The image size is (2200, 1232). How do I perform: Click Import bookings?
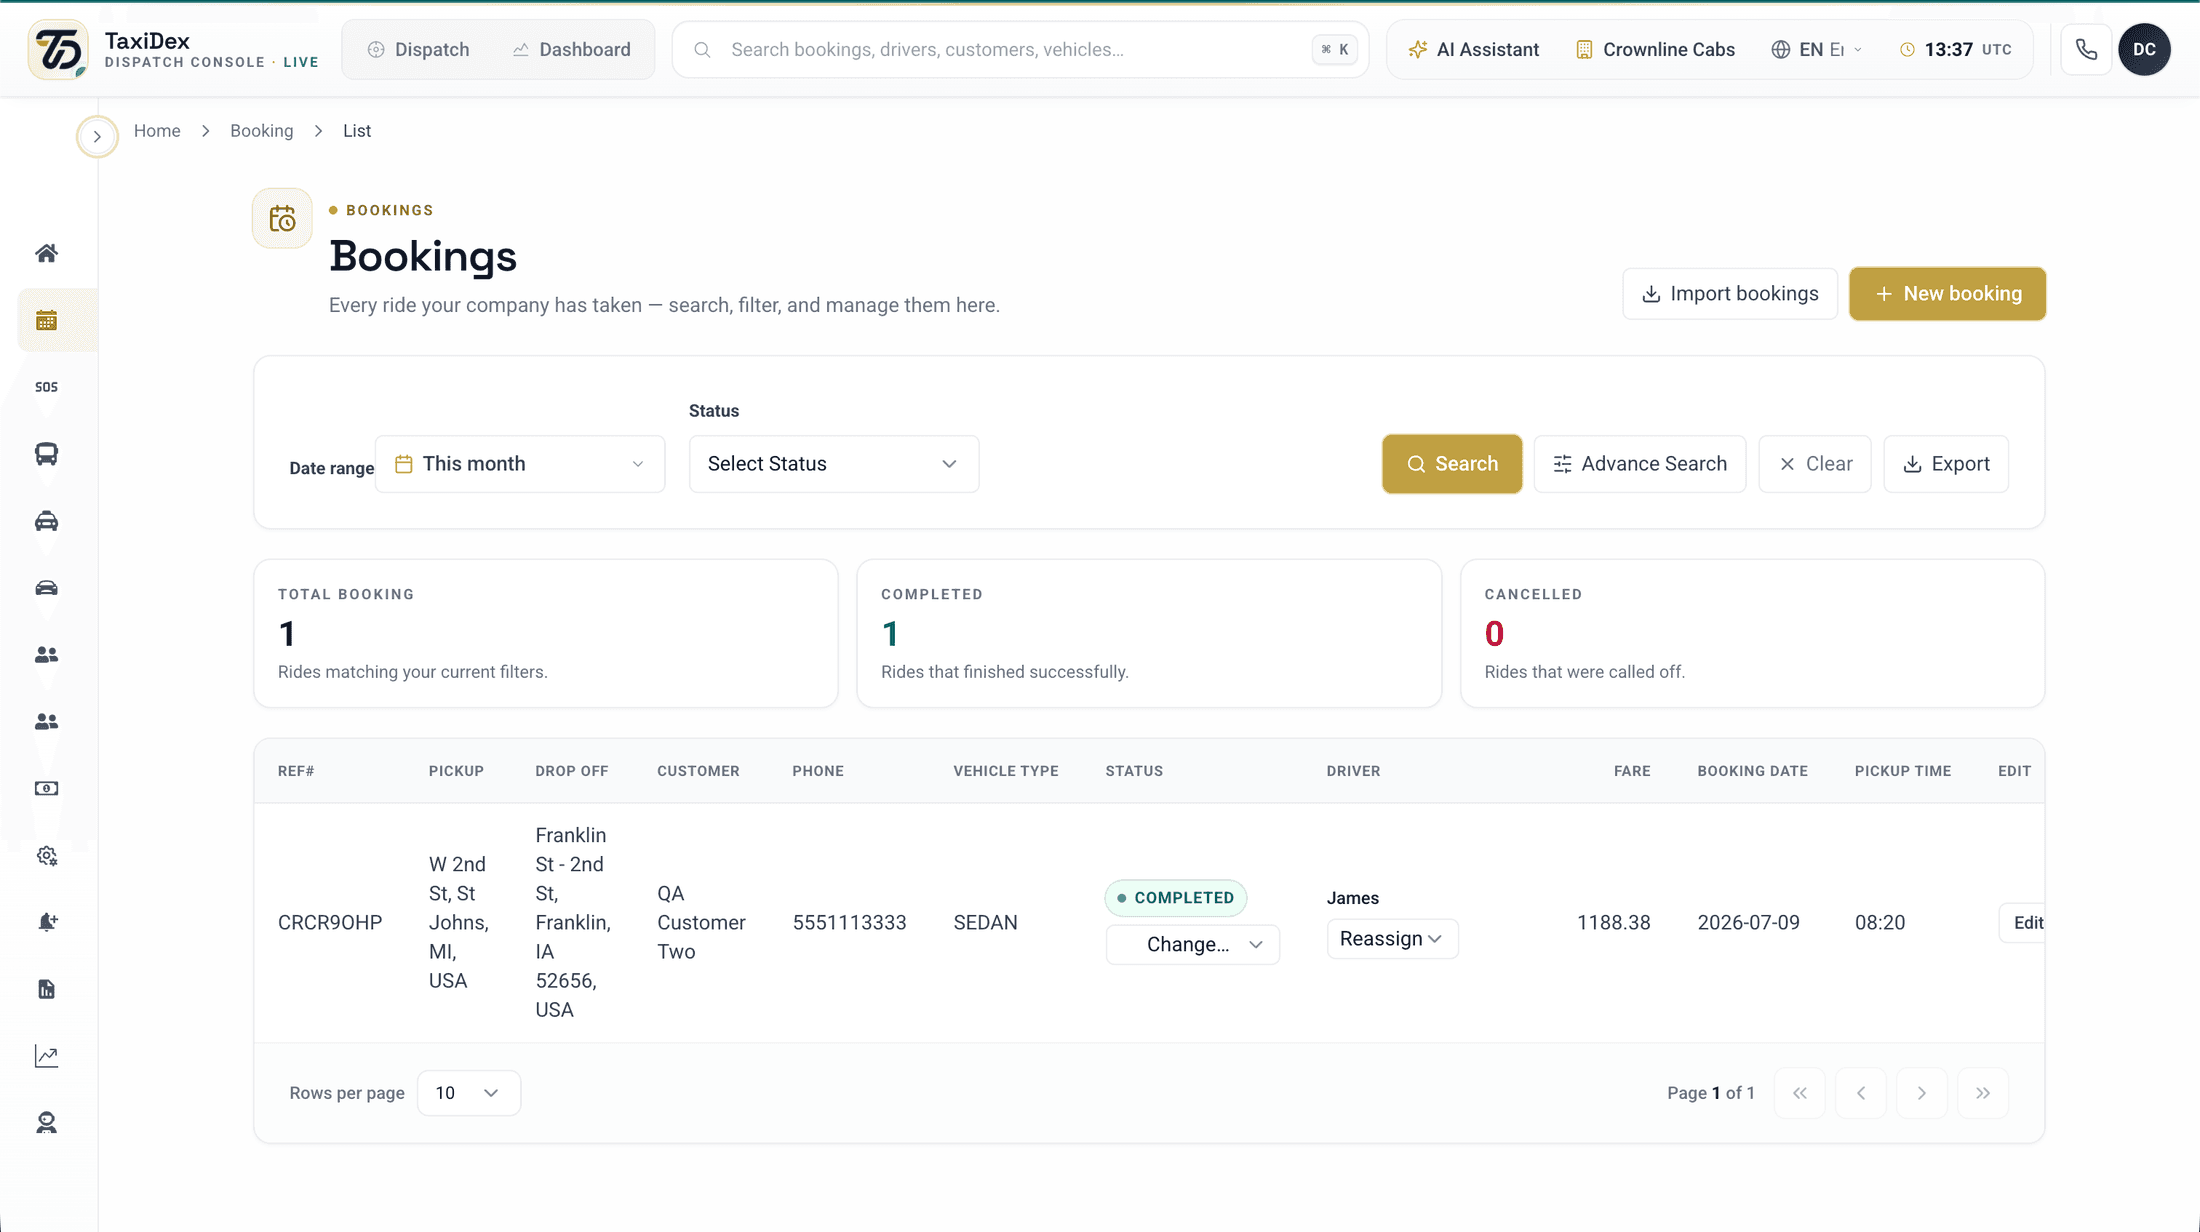point(1730,294)
